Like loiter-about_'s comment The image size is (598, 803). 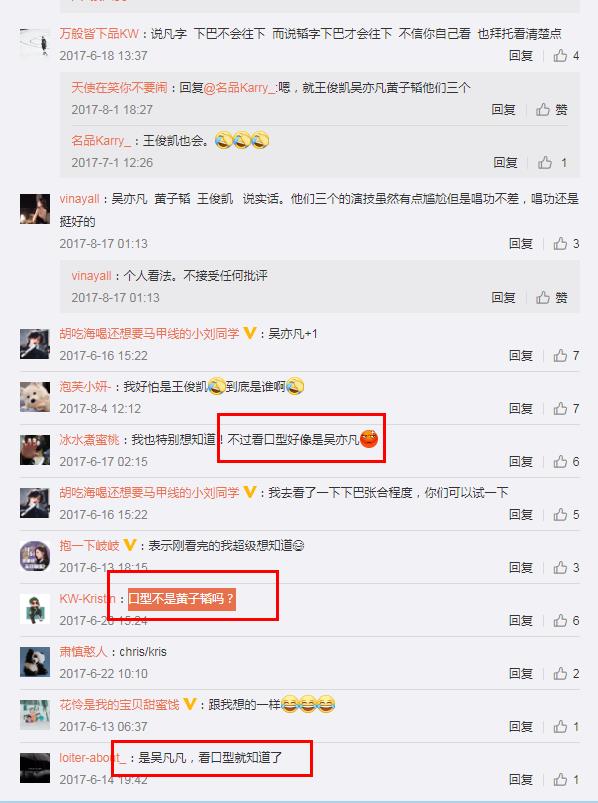coord(566,779)
